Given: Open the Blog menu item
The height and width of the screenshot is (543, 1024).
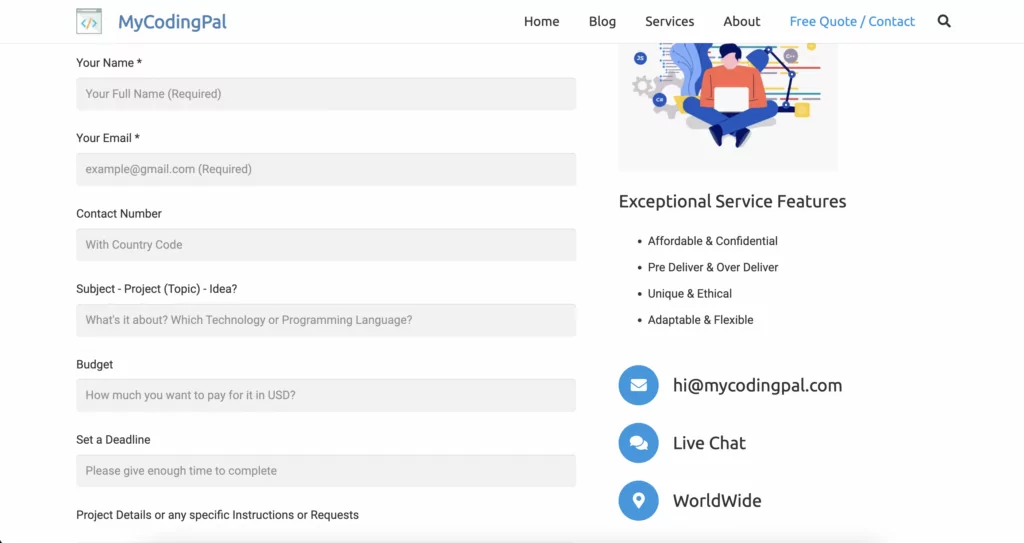Looking at the screenshot, I should [602, 22].
